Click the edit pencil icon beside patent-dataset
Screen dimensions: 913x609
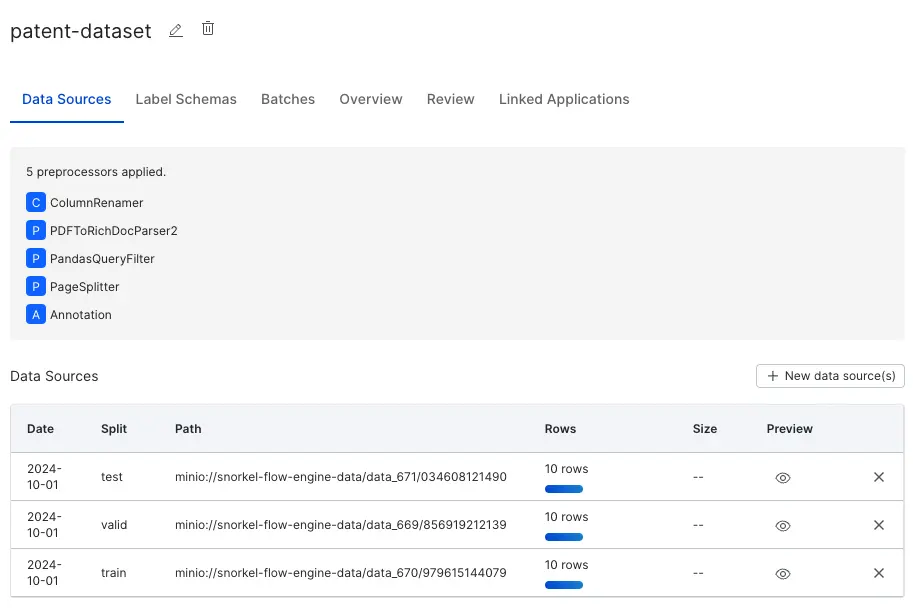(175, 30)
